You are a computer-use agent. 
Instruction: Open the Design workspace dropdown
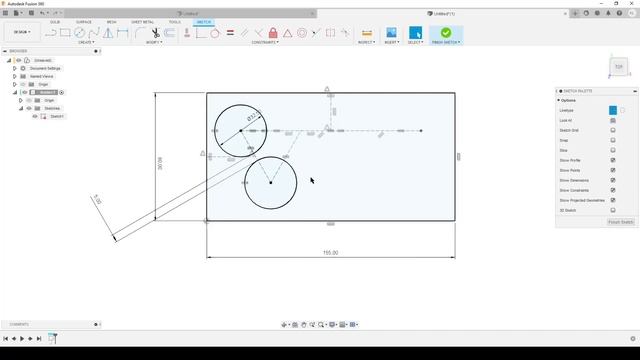point(22,32)
